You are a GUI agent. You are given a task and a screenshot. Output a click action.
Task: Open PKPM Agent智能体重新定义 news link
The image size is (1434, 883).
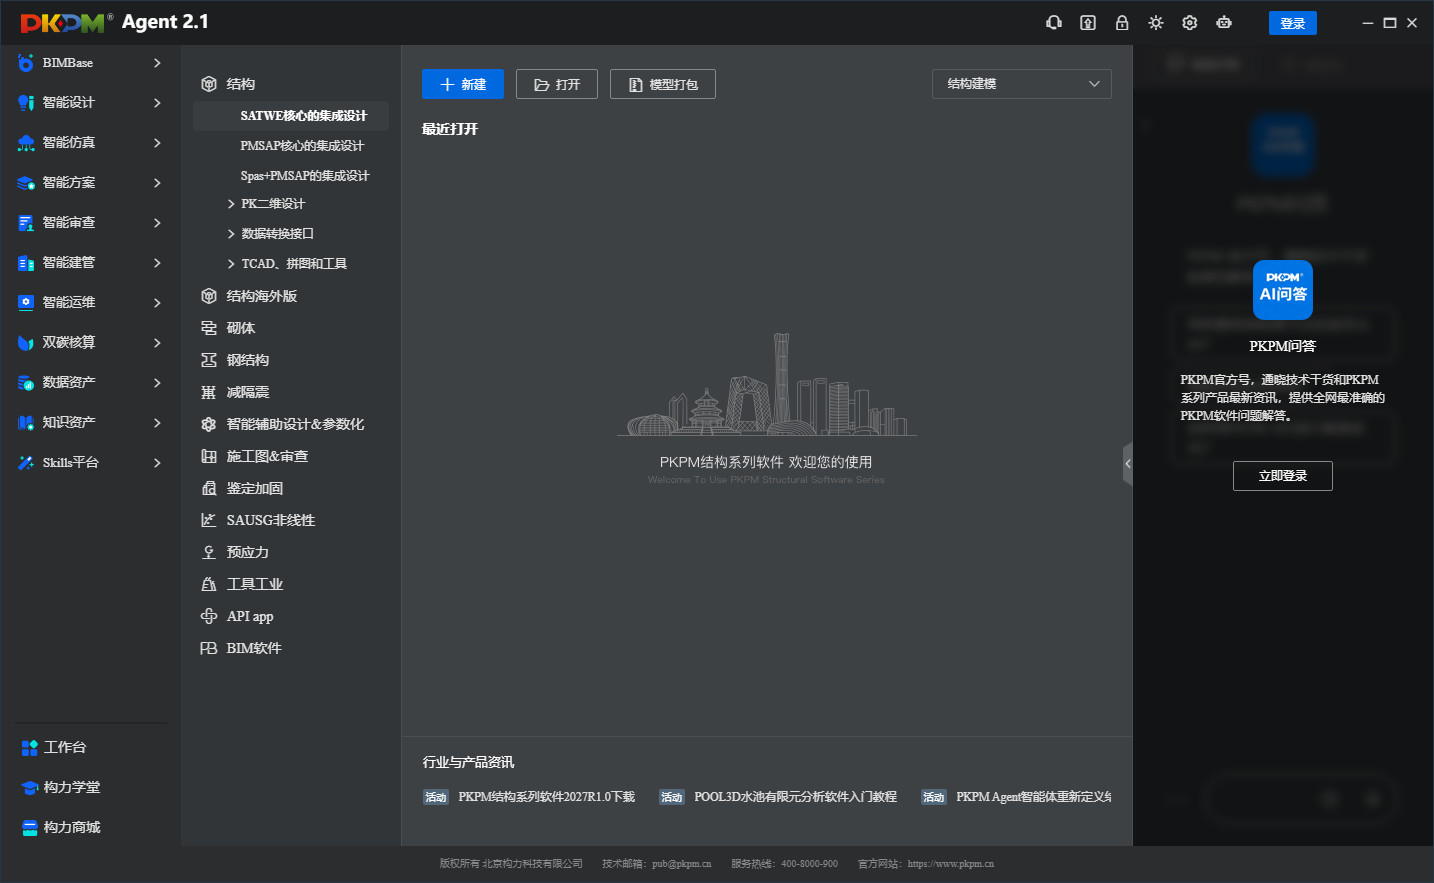[x=1034, y=797]
